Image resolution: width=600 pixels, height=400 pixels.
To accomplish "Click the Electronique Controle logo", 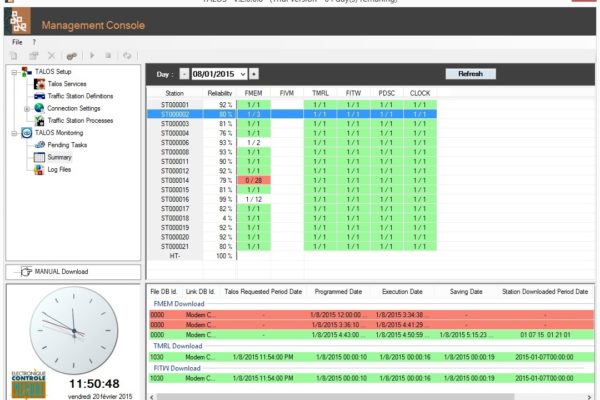I will (x=28, y=385).
